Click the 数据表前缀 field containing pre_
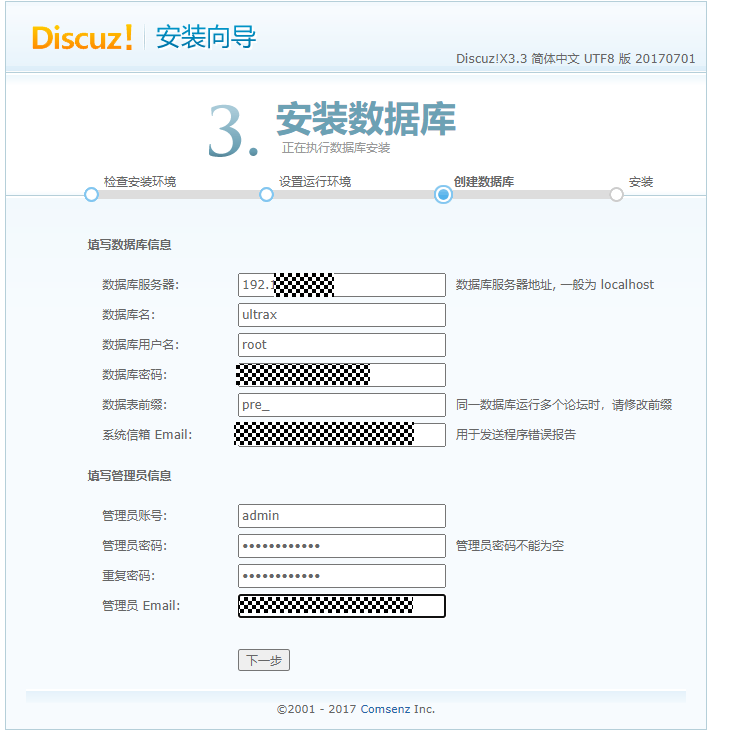 point(342,405)
